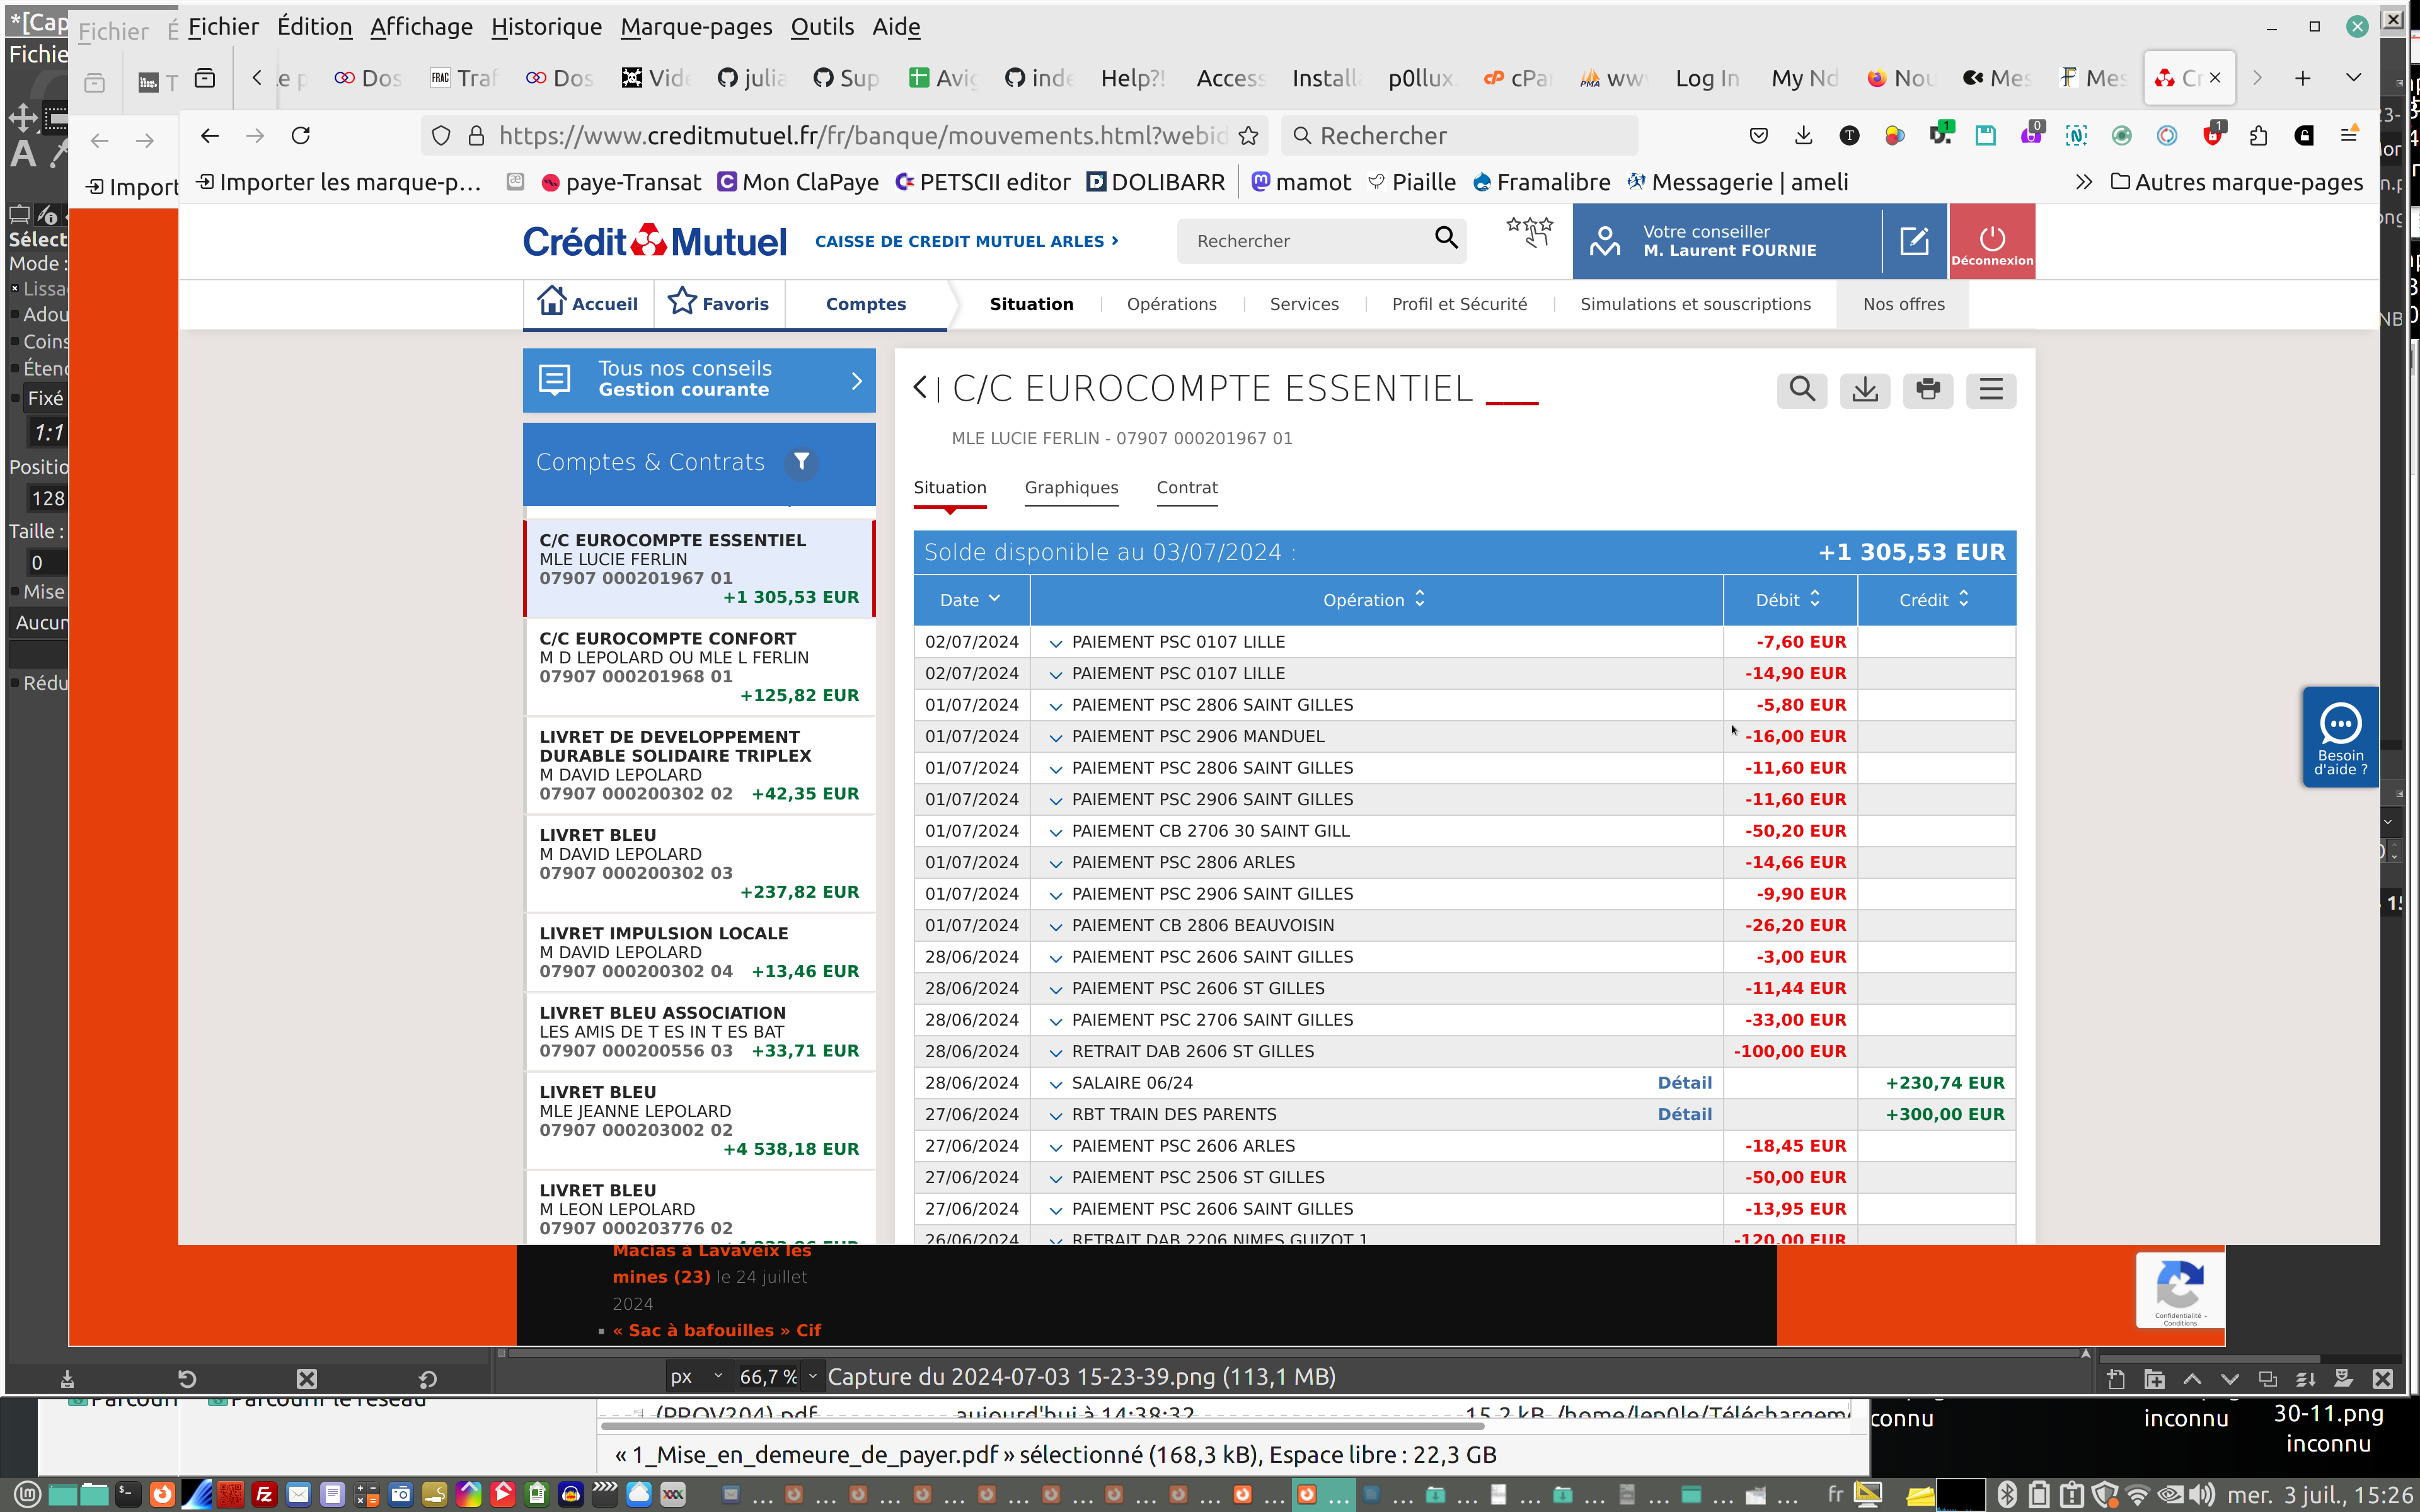Print the operations list
This screenshot has height=1512, width=2420.
[x=1927, y=389]
